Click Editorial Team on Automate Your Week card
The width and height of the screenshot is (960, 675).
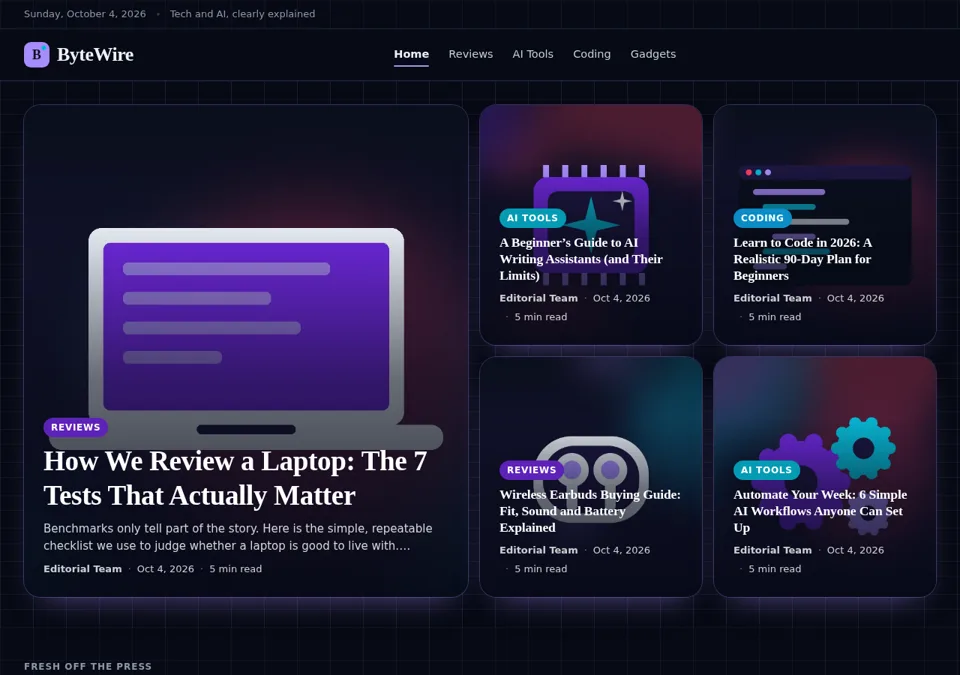(773, 550)
